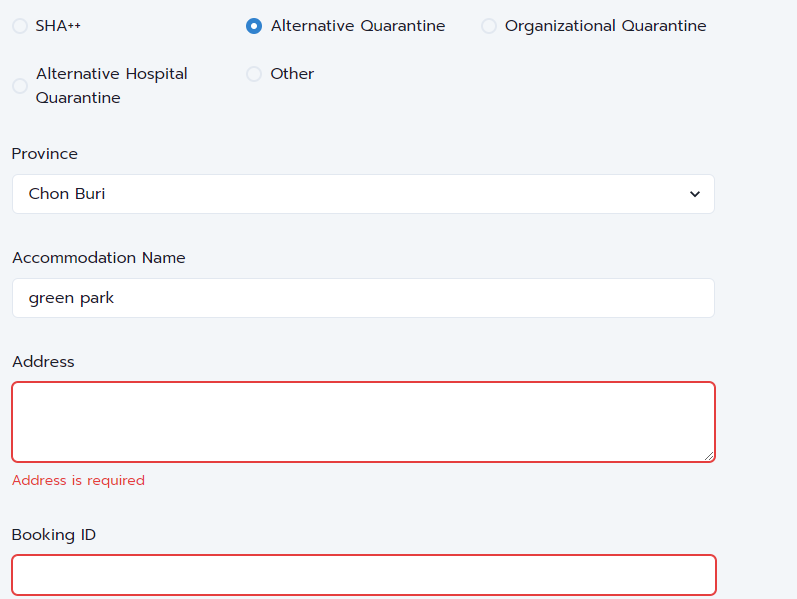Focus the empty Booking ID input field
This screenshot has height=599, width=797.
click(x=364, y=575)
